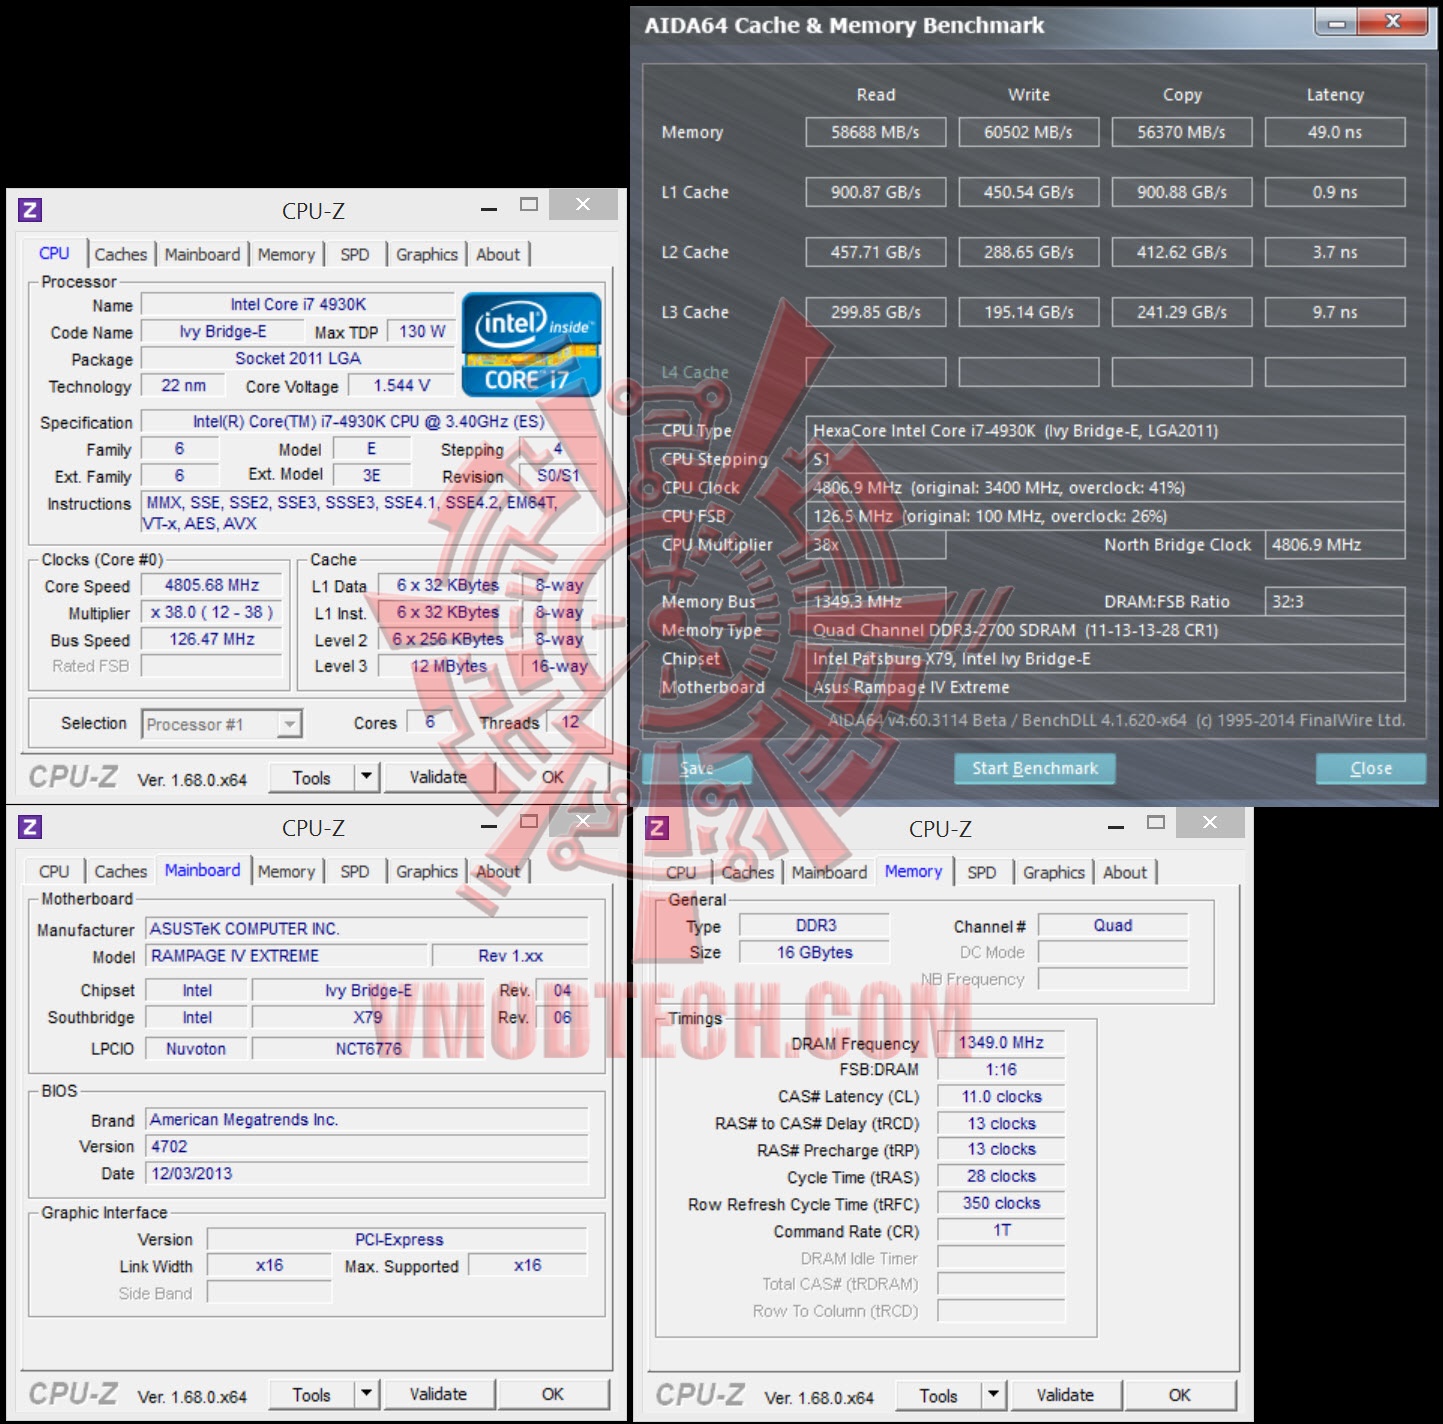Click the DRAM Frequency value 1349.0 MHz
Image resolution: width=1443 pixels, height=1424 pixels.
point(1001,1043)
